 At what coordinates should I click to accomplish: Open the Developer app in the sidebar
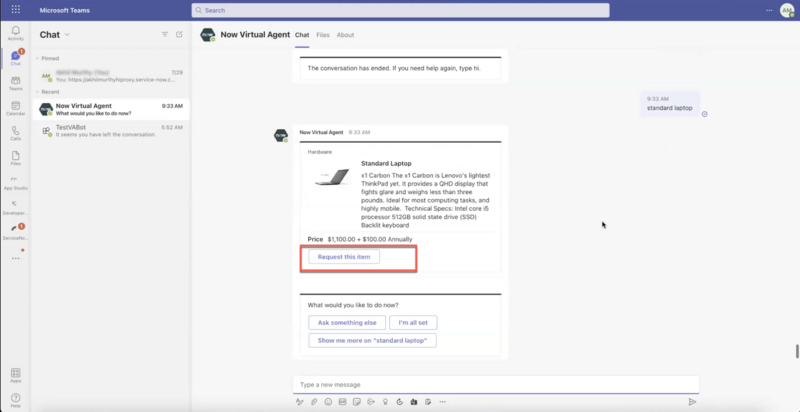click(15, 208)
